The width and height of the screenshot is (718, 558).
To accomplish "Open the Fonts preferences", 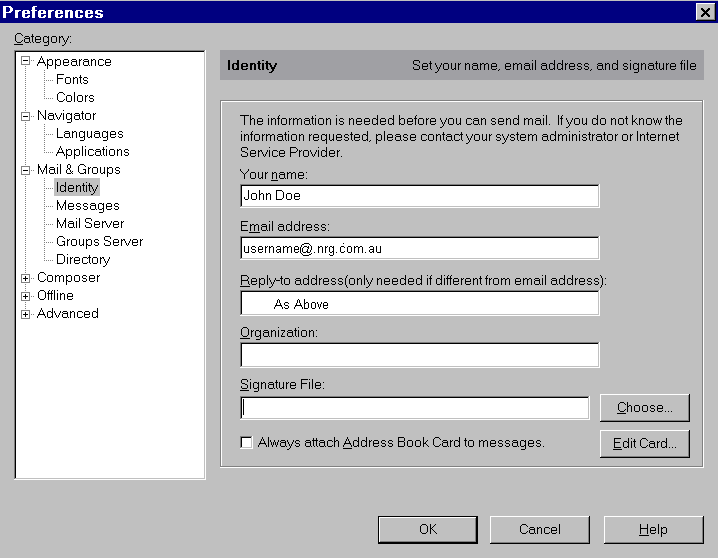I will [72, 79].
